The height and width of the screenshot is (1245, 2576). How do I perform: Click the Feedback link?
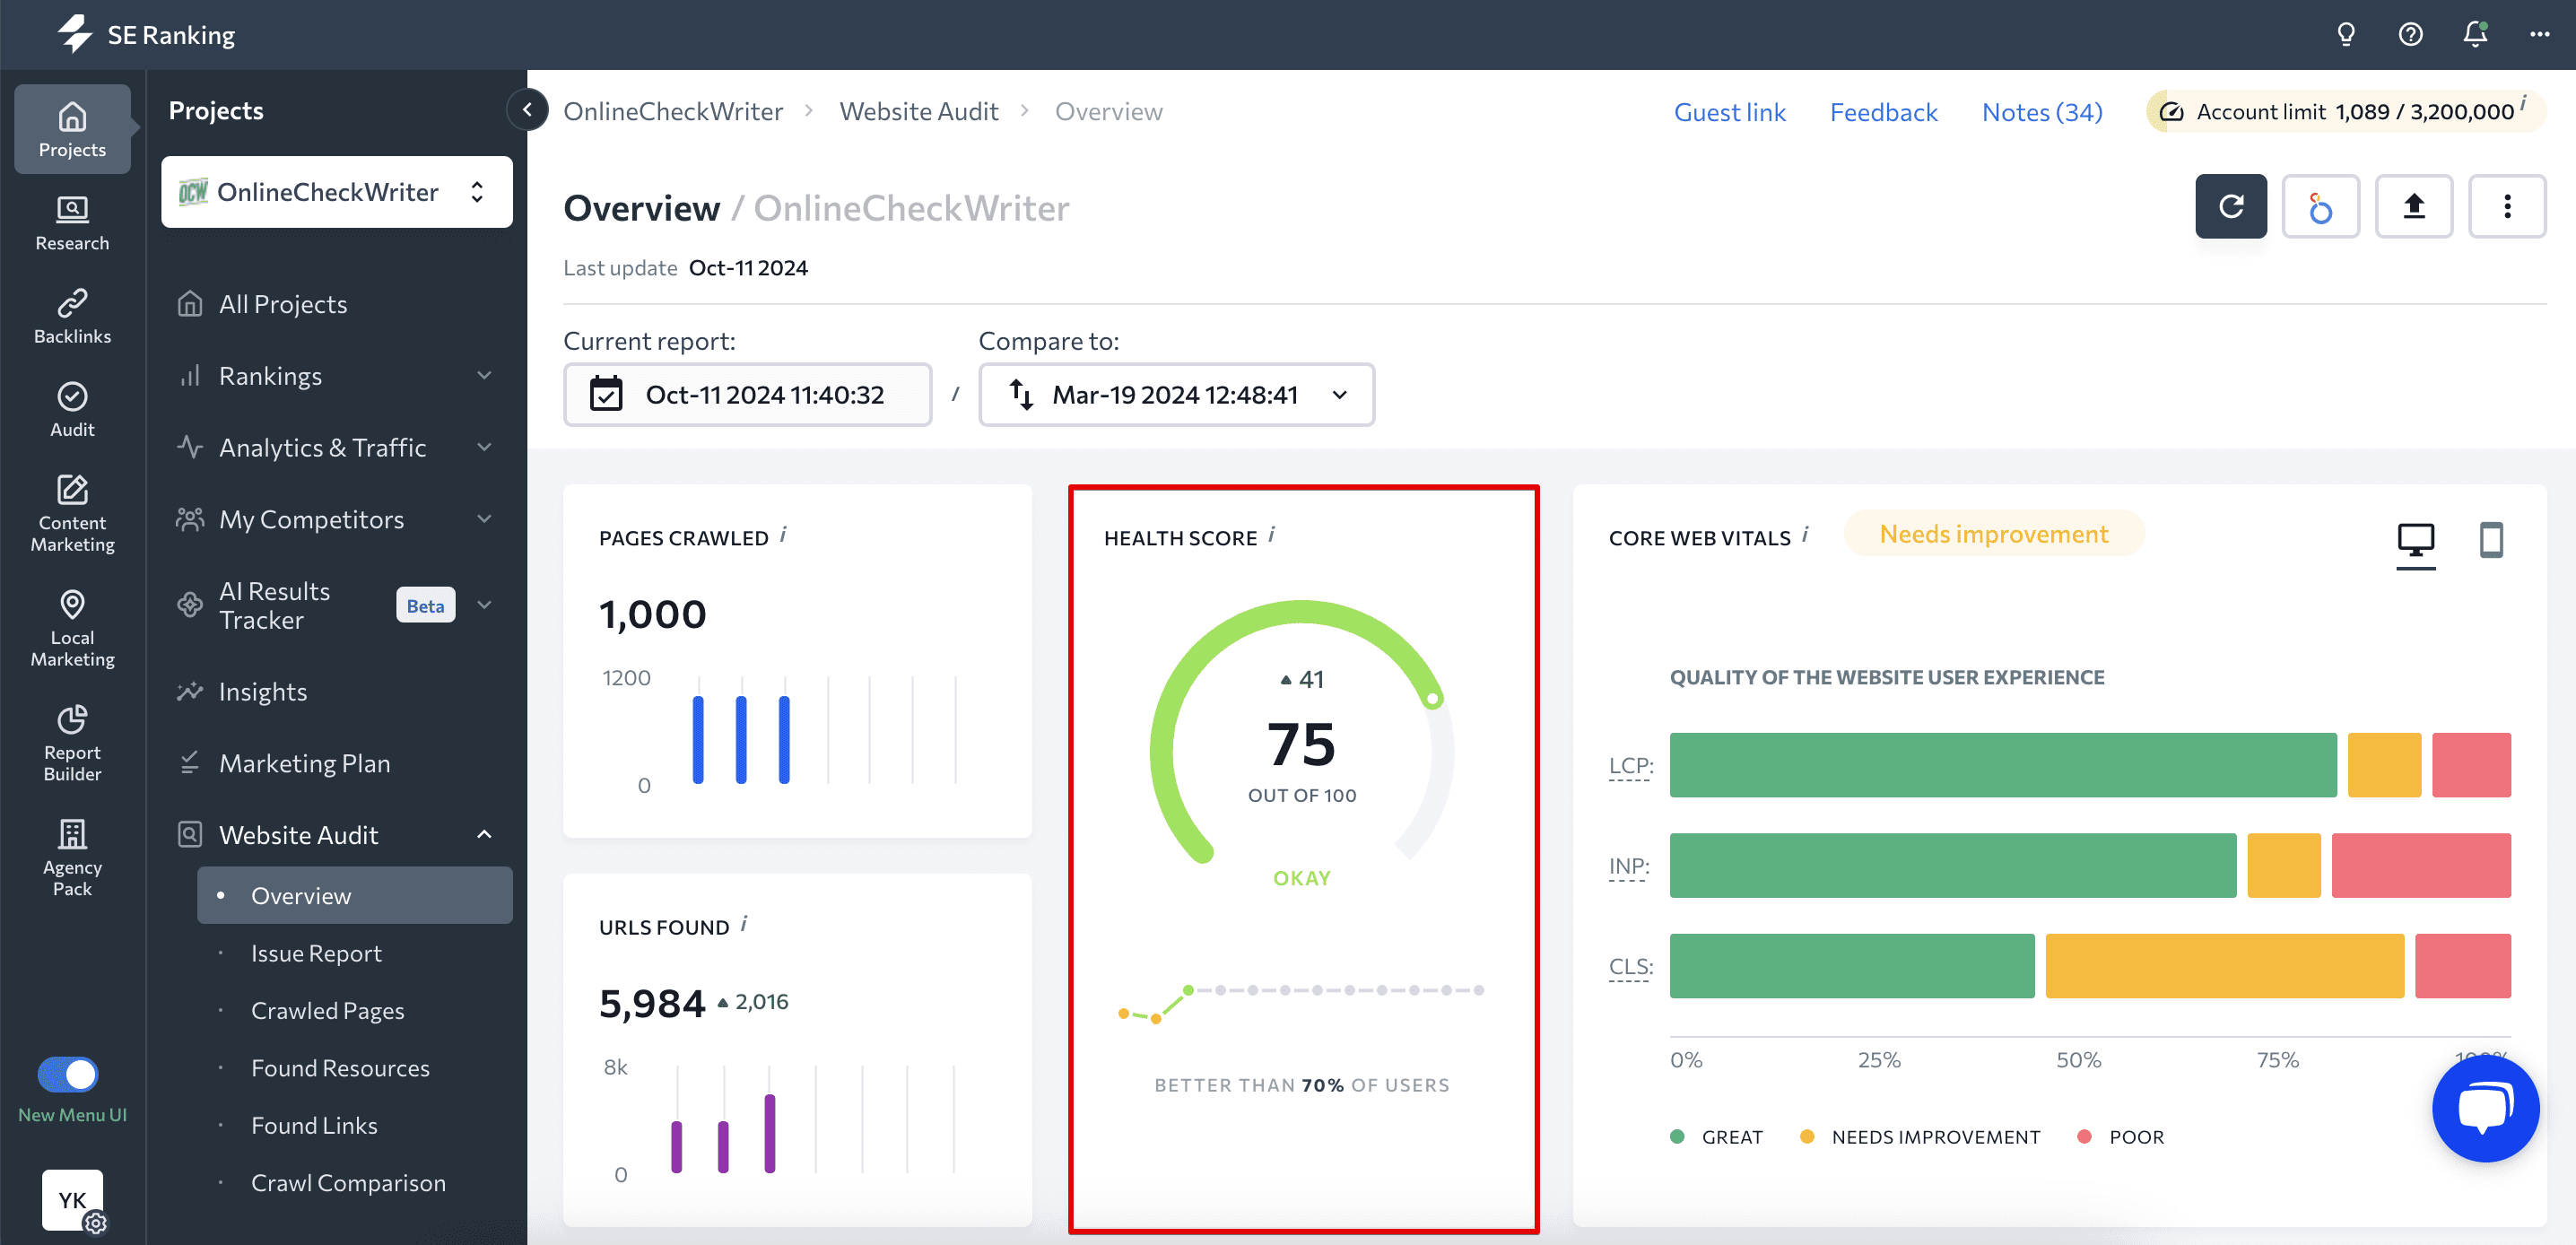pyautogui.click(x=1883, y=111)
